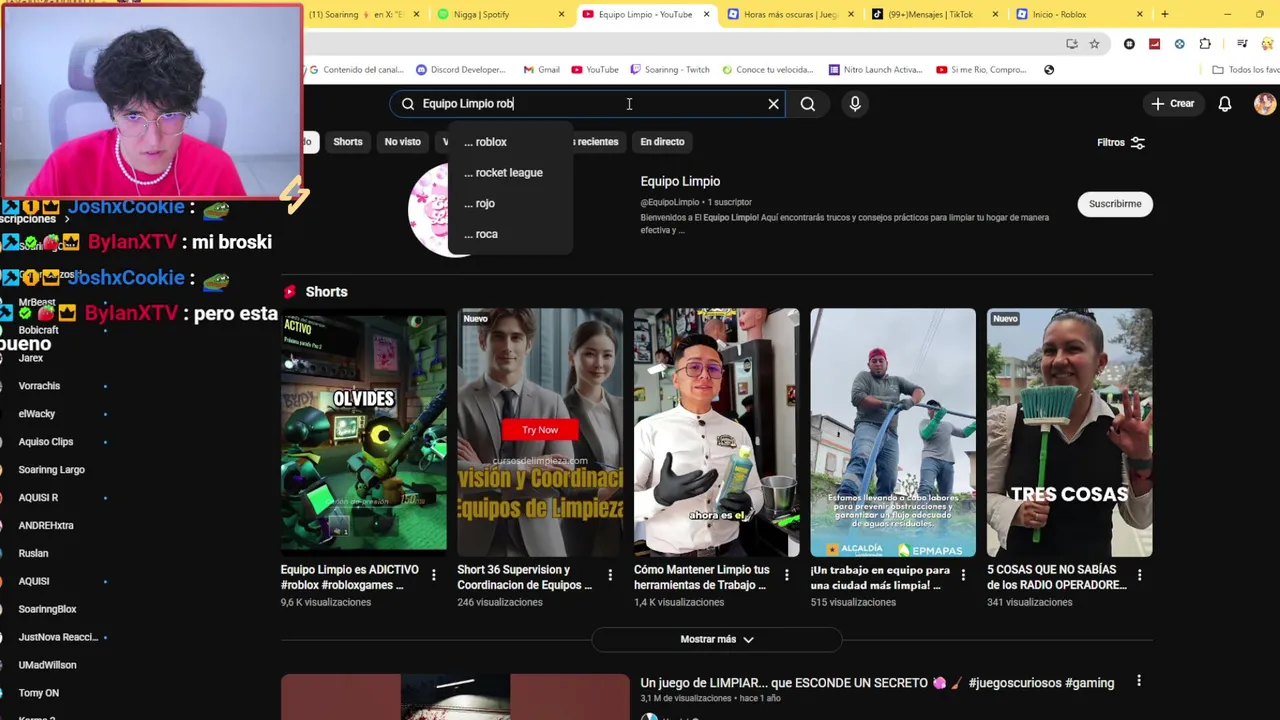The height and width of the screenshot is (720, 1280).
Task: Open Soarinng Largo subscription in sidebar
Action: [51, 470]
